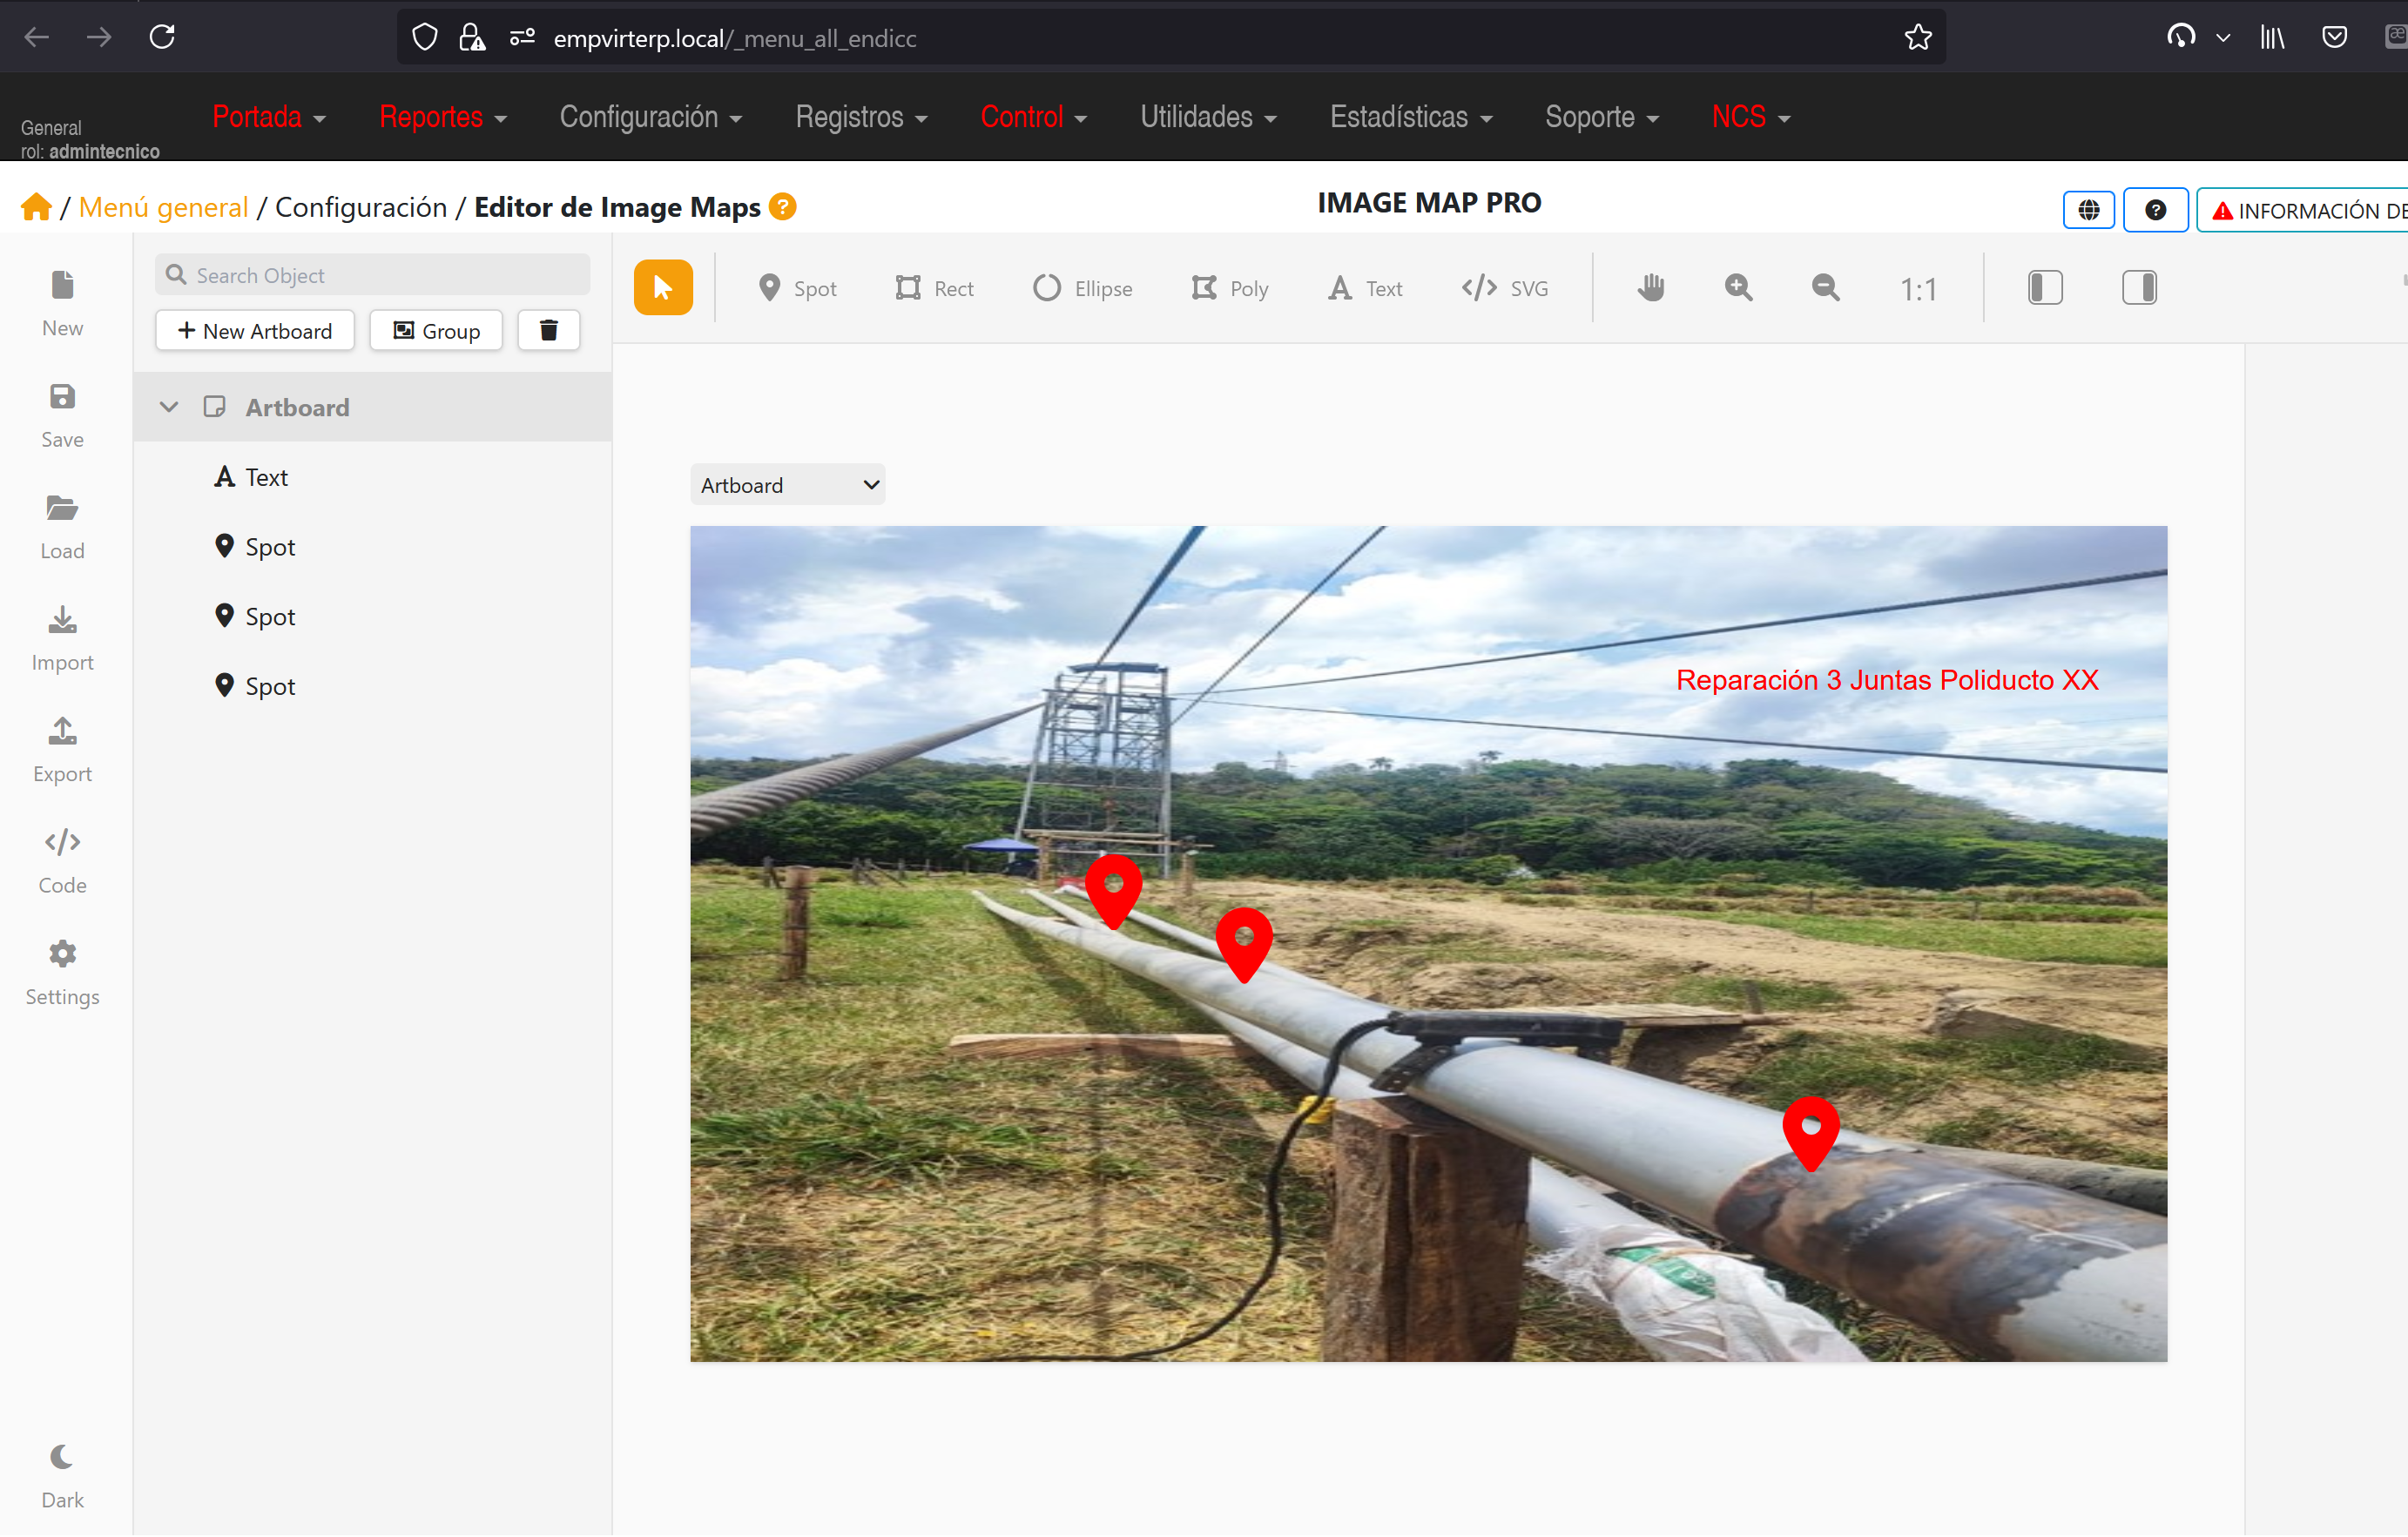Choose the SVG tool
The image size is (2408, 1537).
click(1504, 288)
